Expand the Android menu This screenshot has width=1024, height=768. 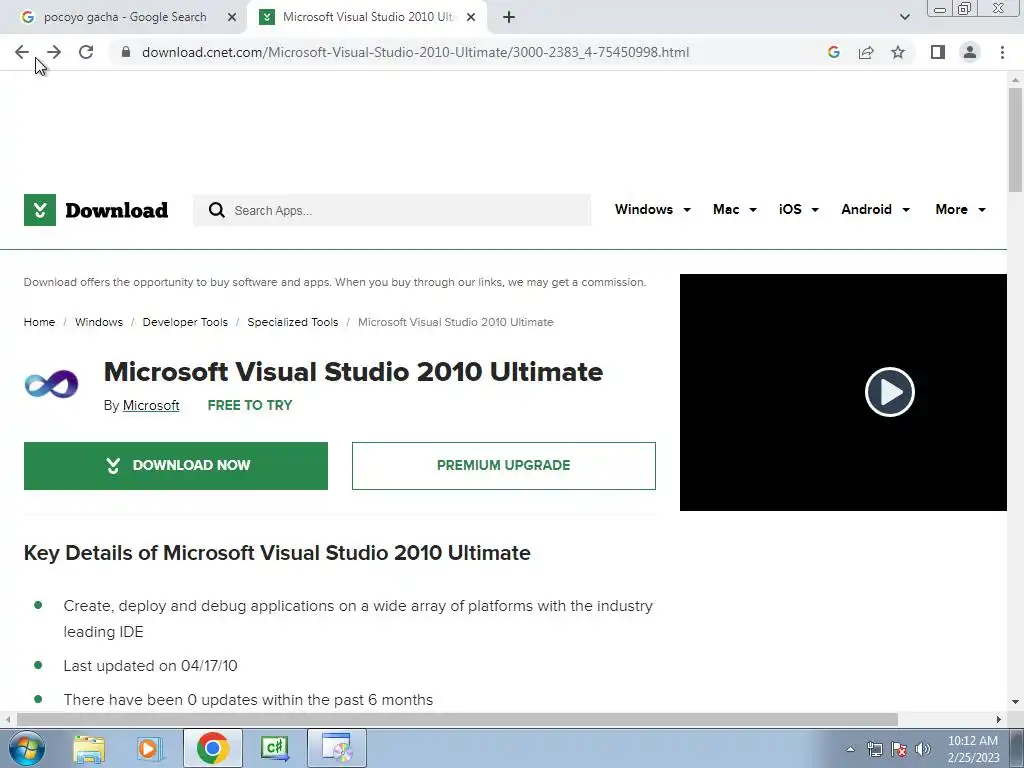click(x=875, y=210)
